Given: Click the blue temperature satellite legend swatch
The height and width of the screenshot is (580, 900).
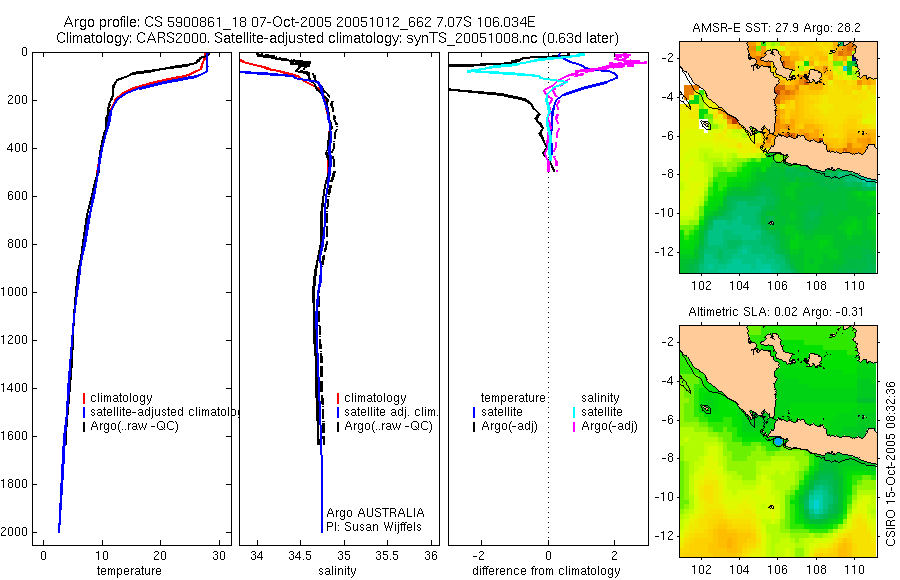Looking at the screenshot, I should click(474, 412).
